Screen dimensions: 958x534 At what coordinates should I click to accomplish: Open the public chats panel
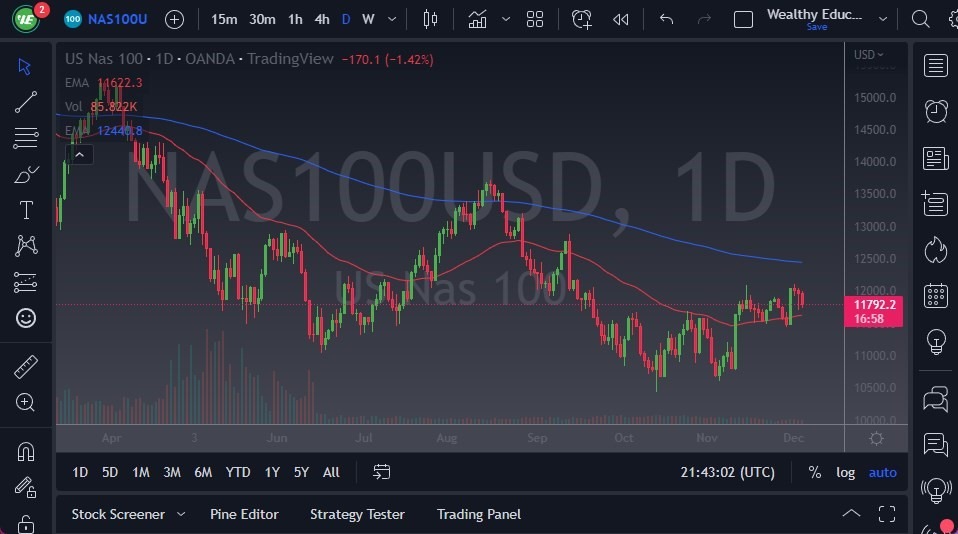(x=935, y=399)
